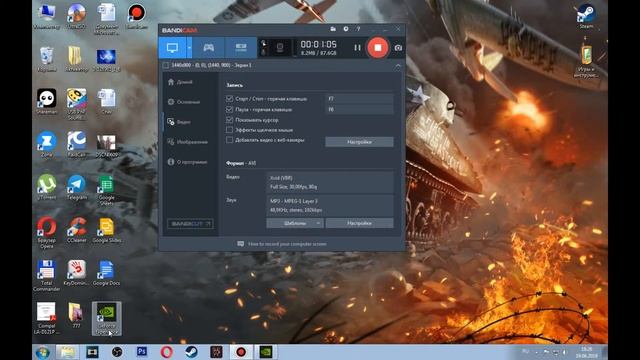Click the F8 Pause hotkey field
Screen dimensions: 640x360
point(359,109)
